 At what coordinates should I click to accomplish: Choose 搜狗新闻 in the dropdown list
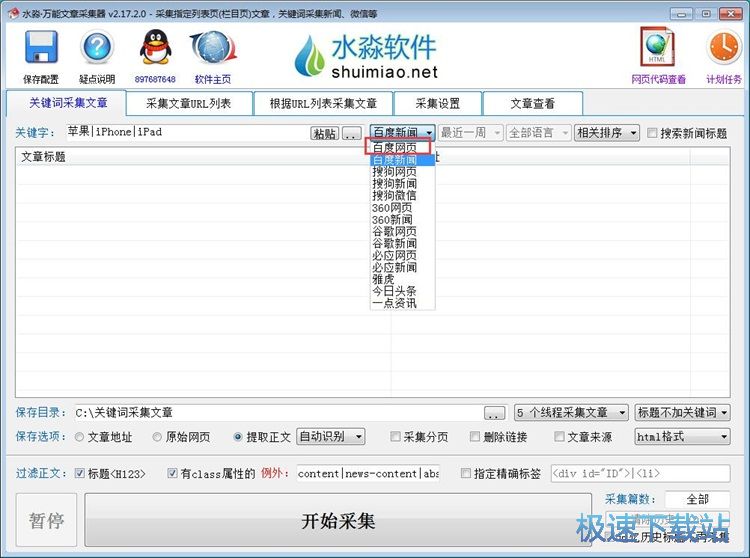403,184
